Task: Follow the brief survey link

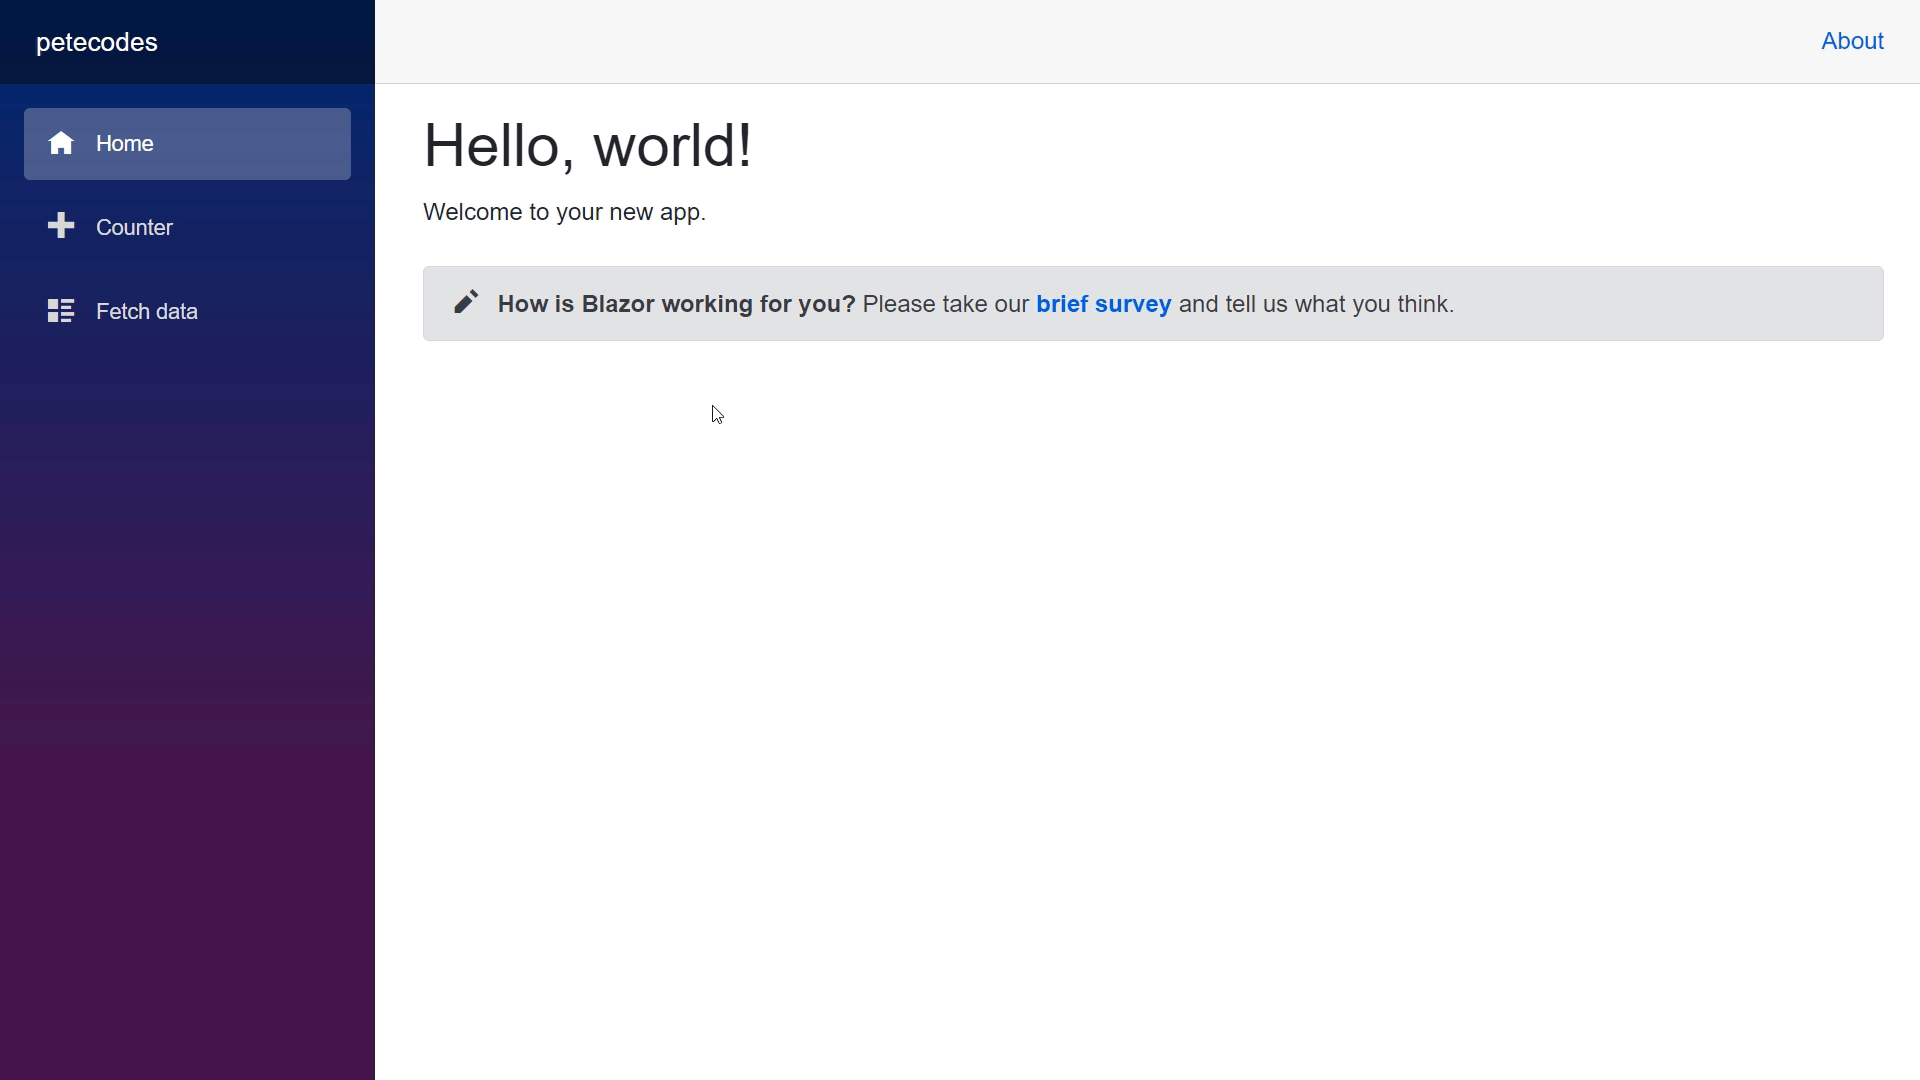Action: click(1103, 304)
